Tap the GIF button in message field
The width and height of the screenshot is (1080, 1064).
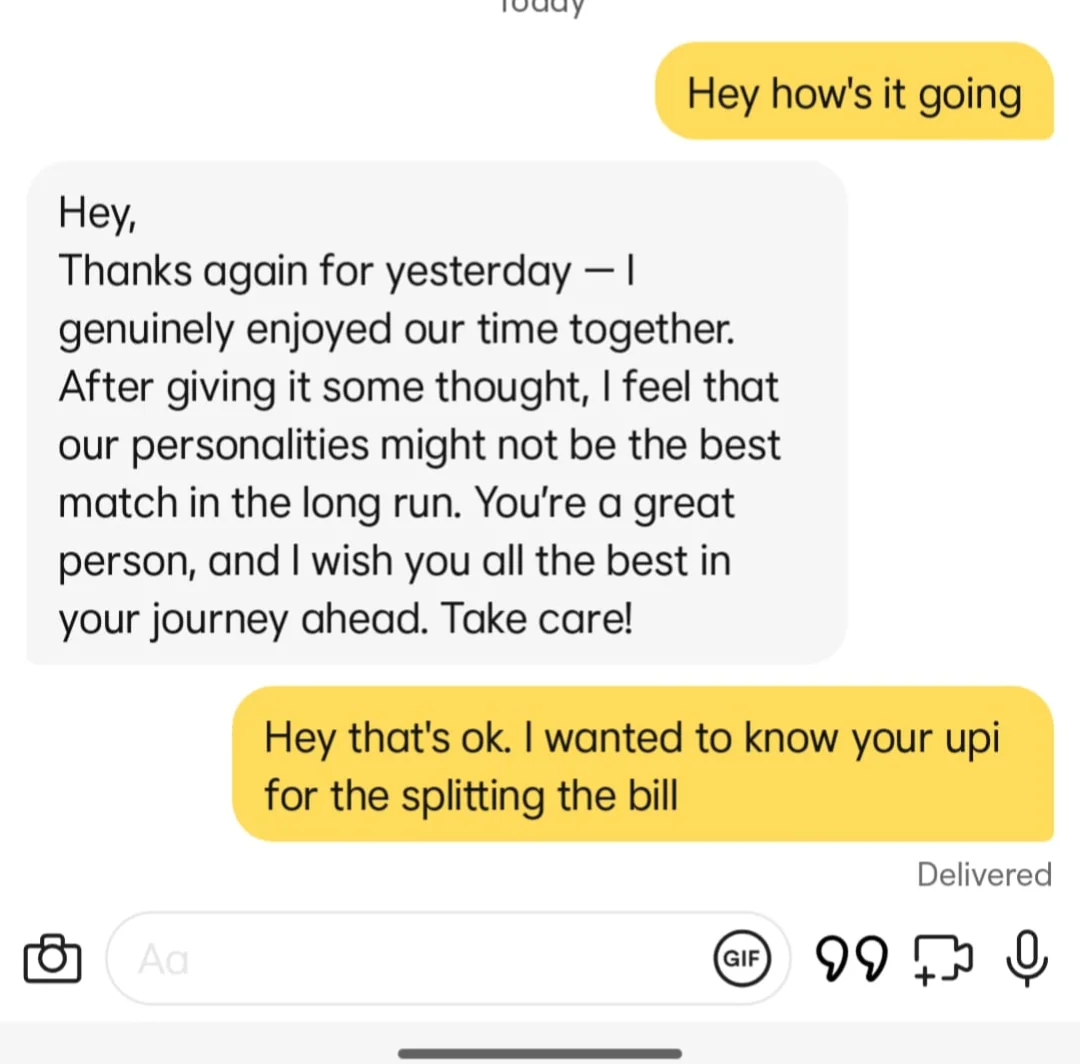[x=742, y=958]
